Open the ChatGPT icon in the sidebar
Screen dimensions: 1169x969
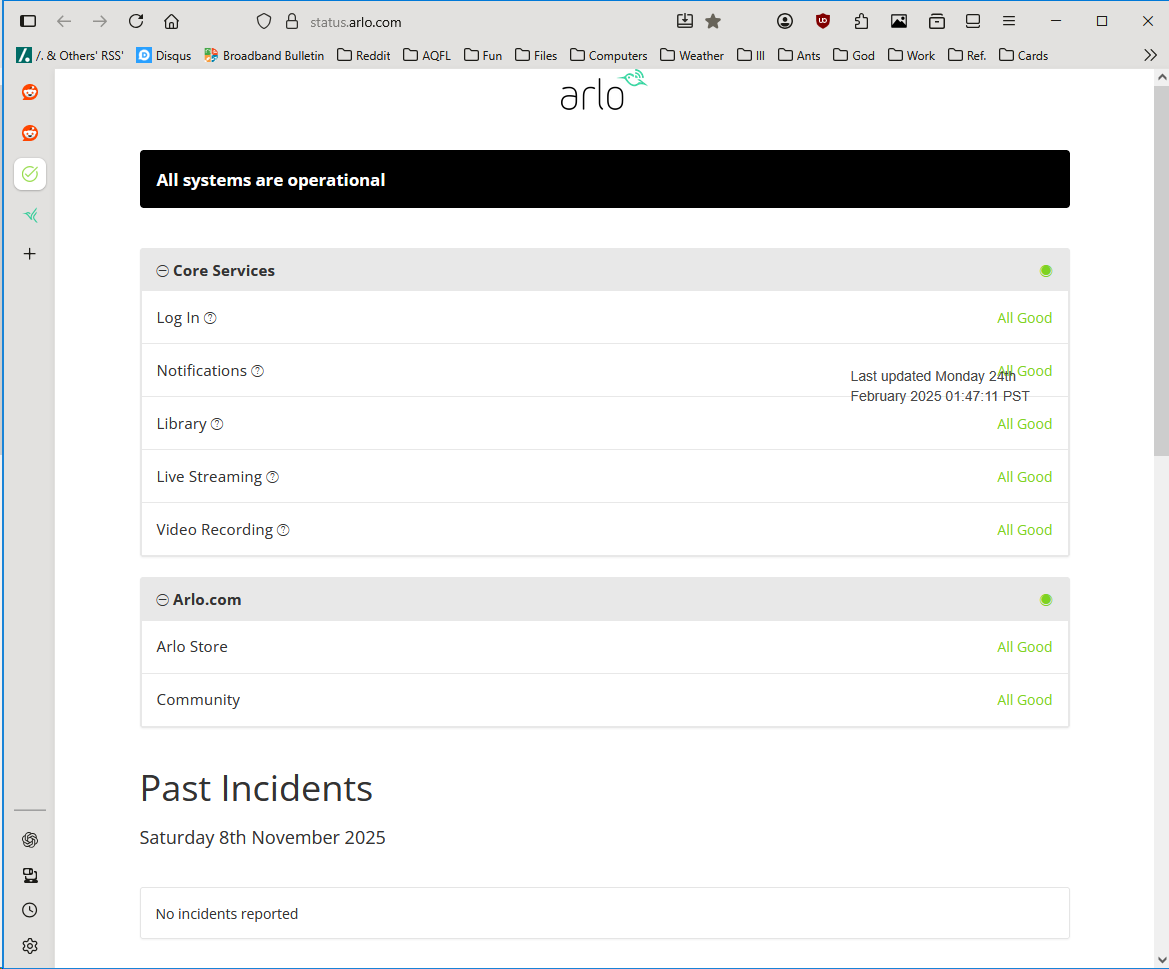[x=29, y=840]
